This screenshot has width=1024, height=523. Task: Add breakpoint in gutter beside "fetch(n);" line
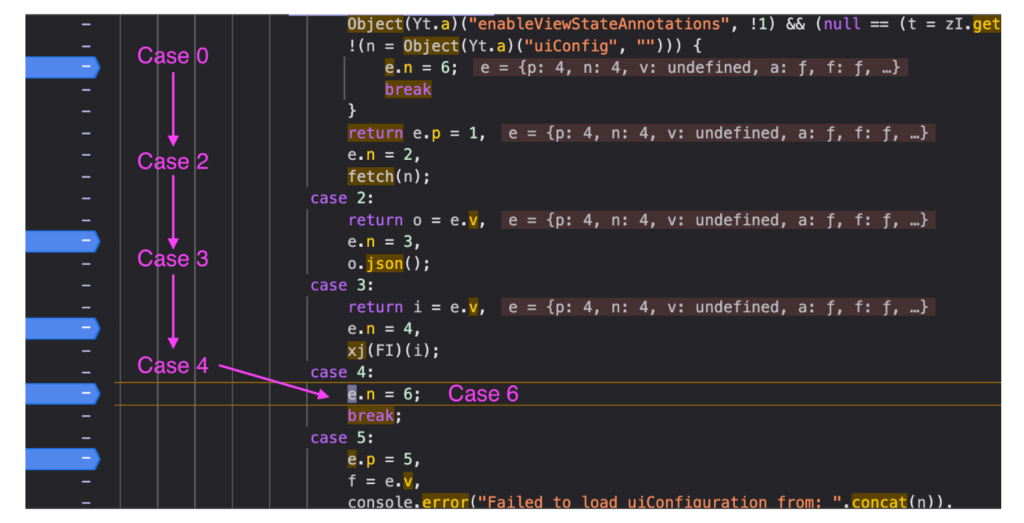(x=86, y=176)
